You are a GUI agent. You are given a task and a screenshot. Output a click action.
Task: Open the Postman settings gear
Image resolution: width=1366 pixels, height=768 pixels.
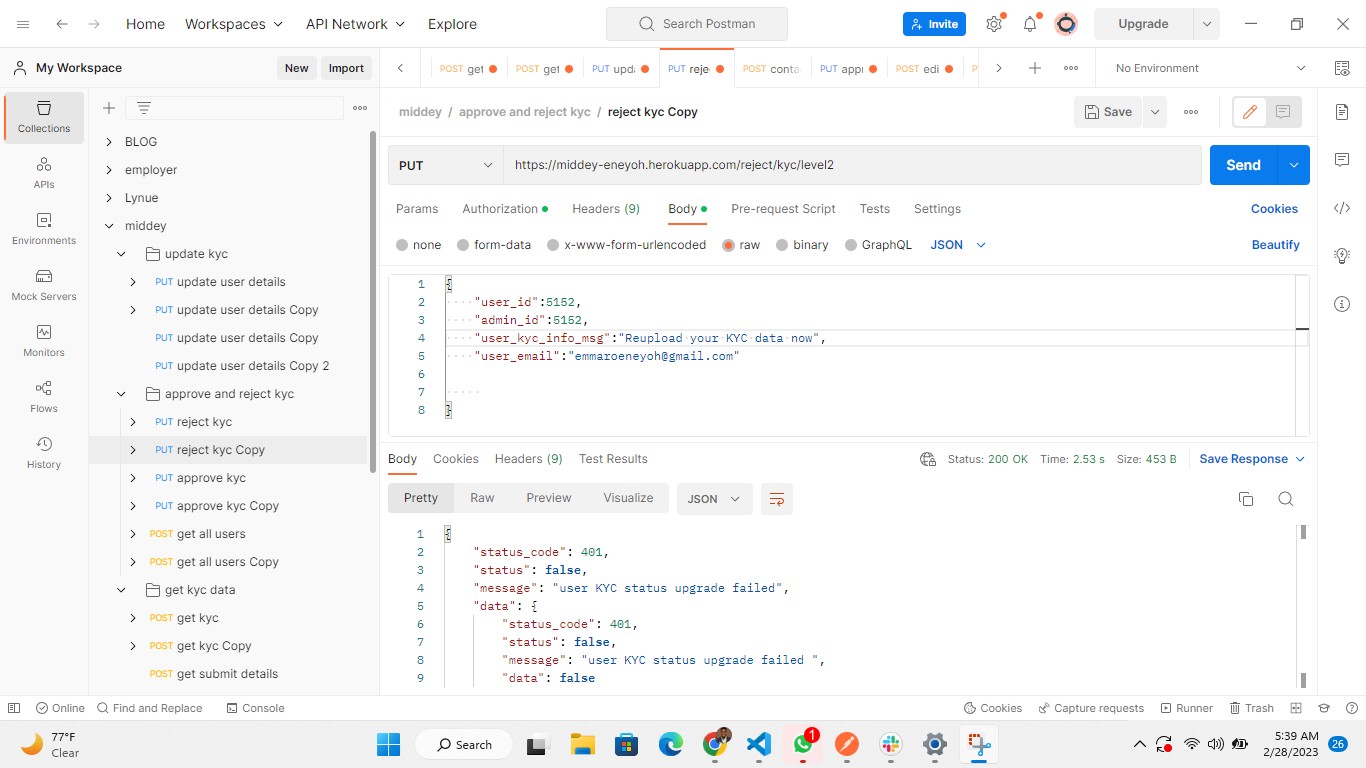994,24
